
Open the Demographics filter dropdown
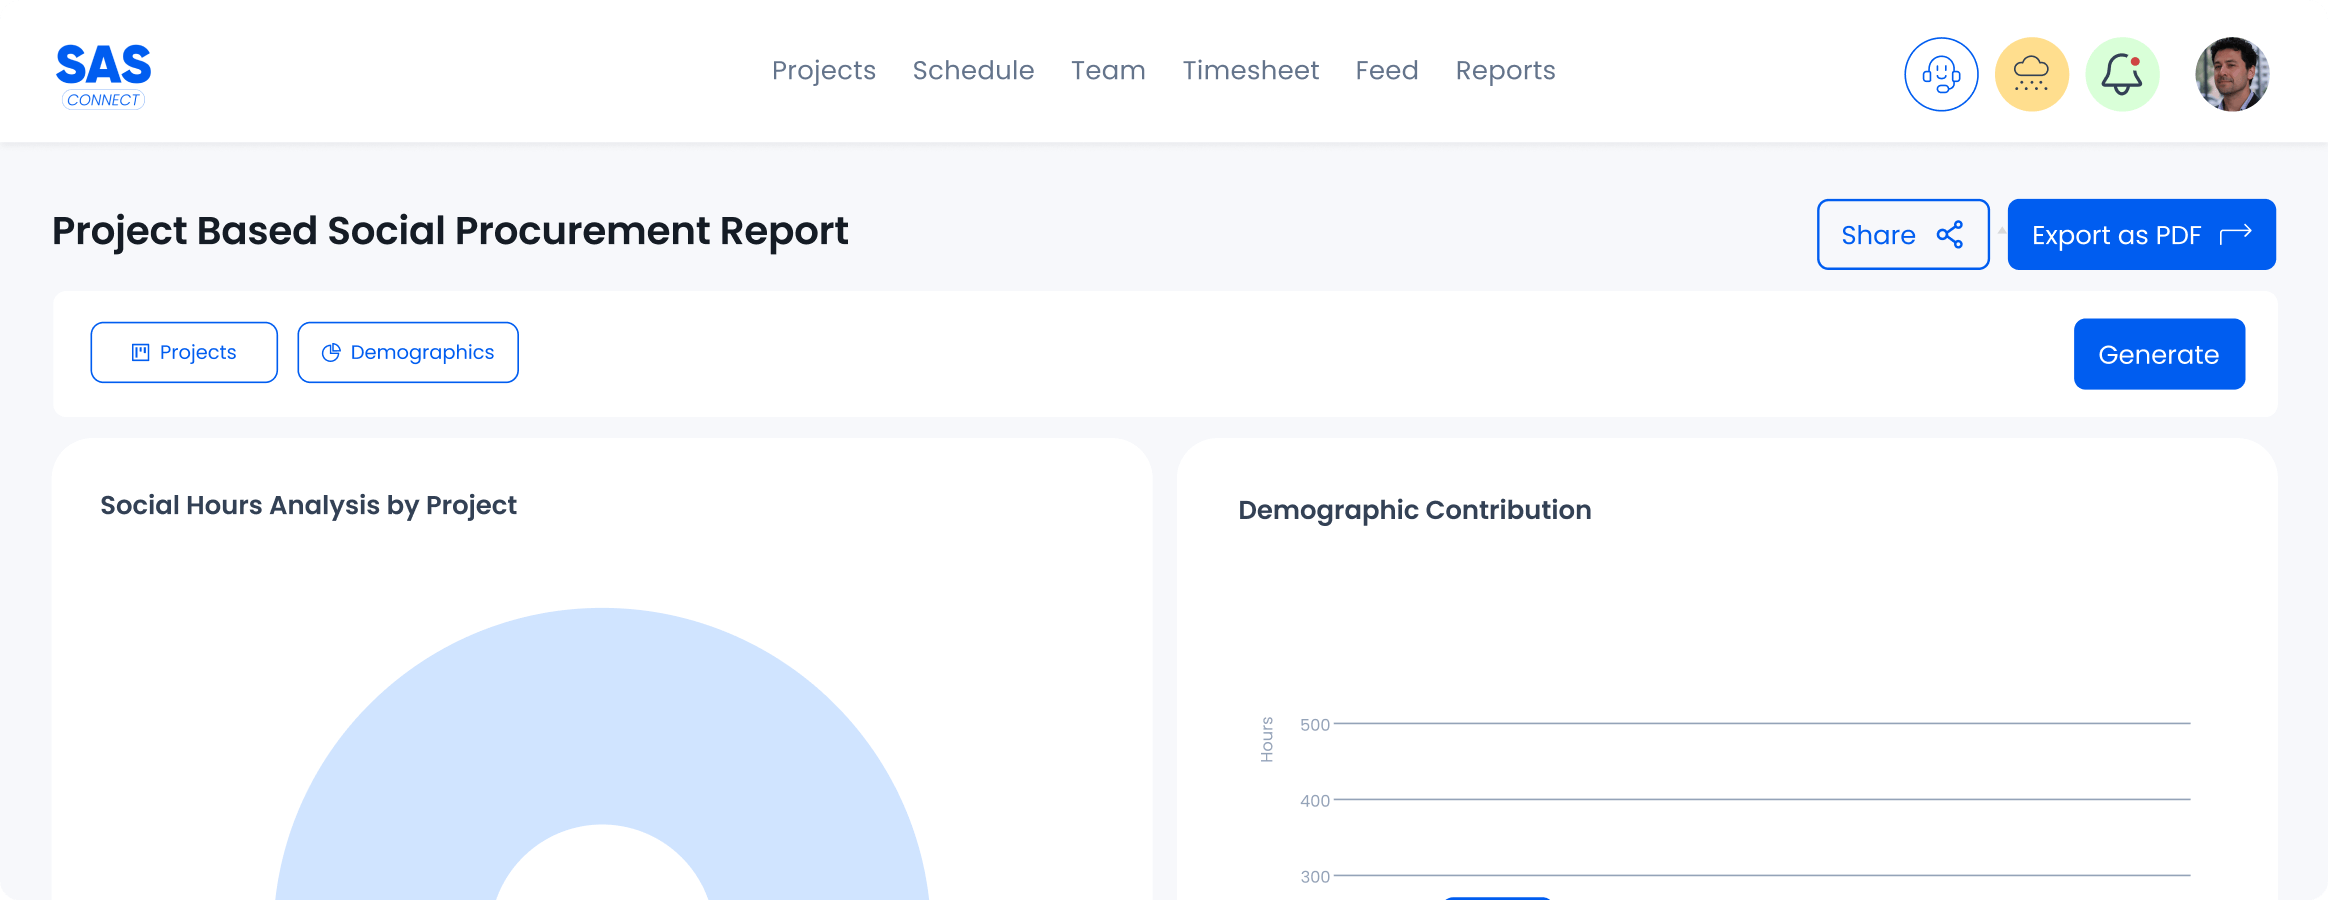click(x=407, y=352)
